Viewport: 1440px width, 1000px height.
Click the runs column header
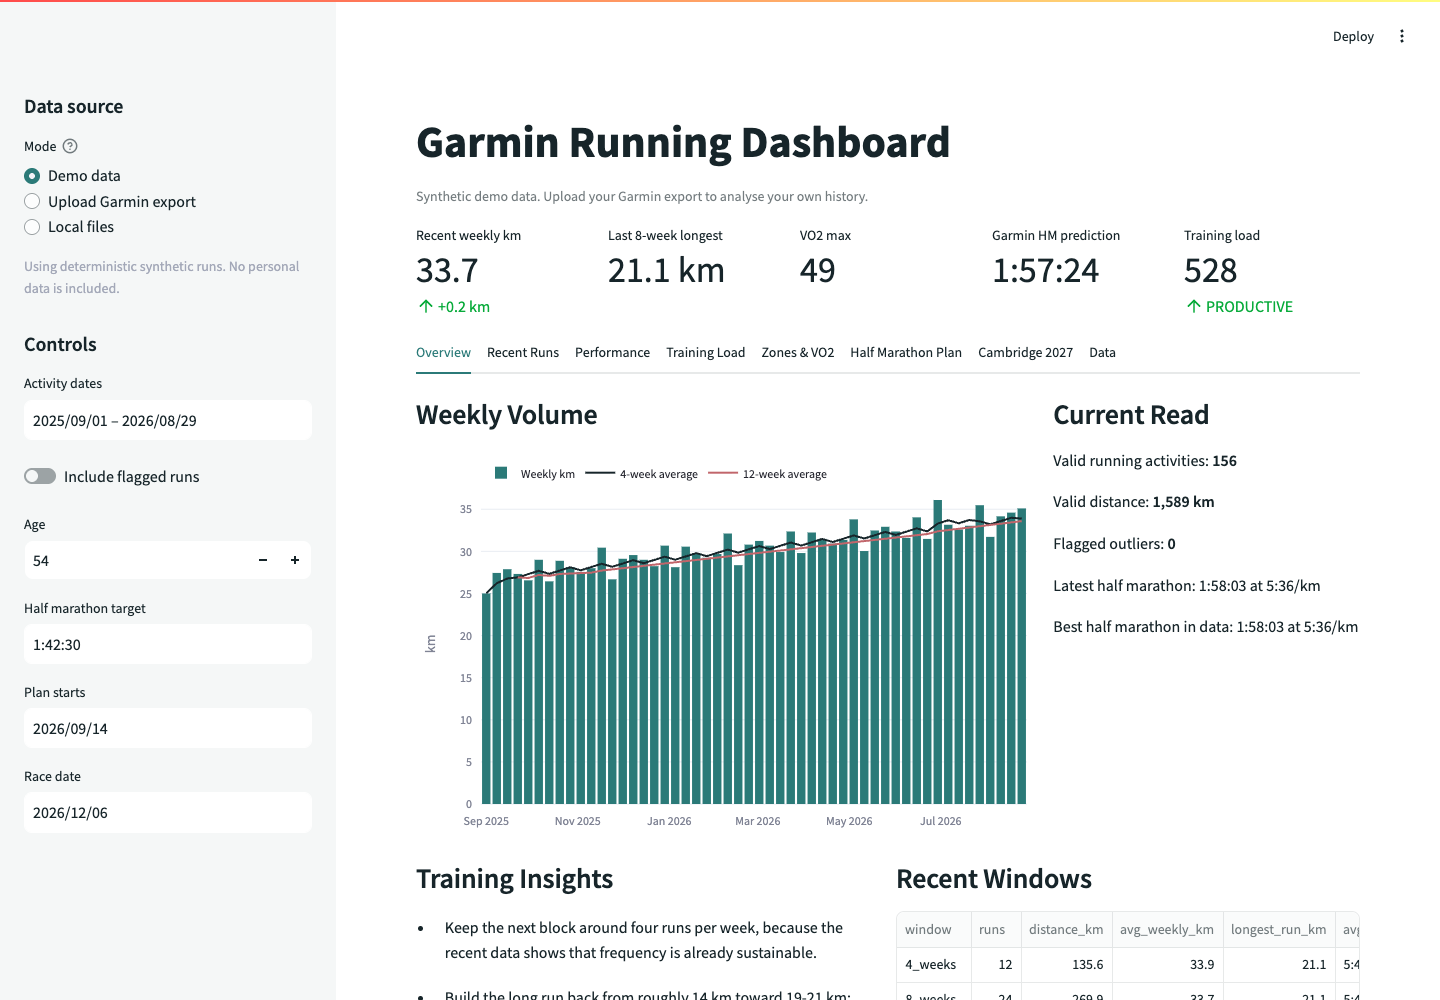[x=996, y=929]
